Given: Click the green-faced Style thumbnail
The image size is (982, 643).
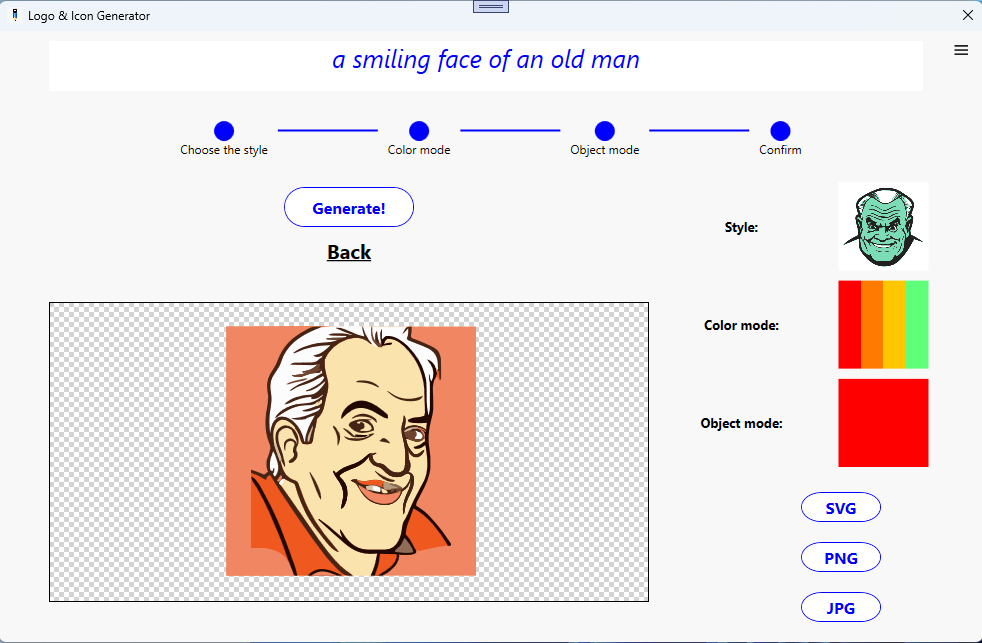Looking at the screenshot, I should point(883,226).
